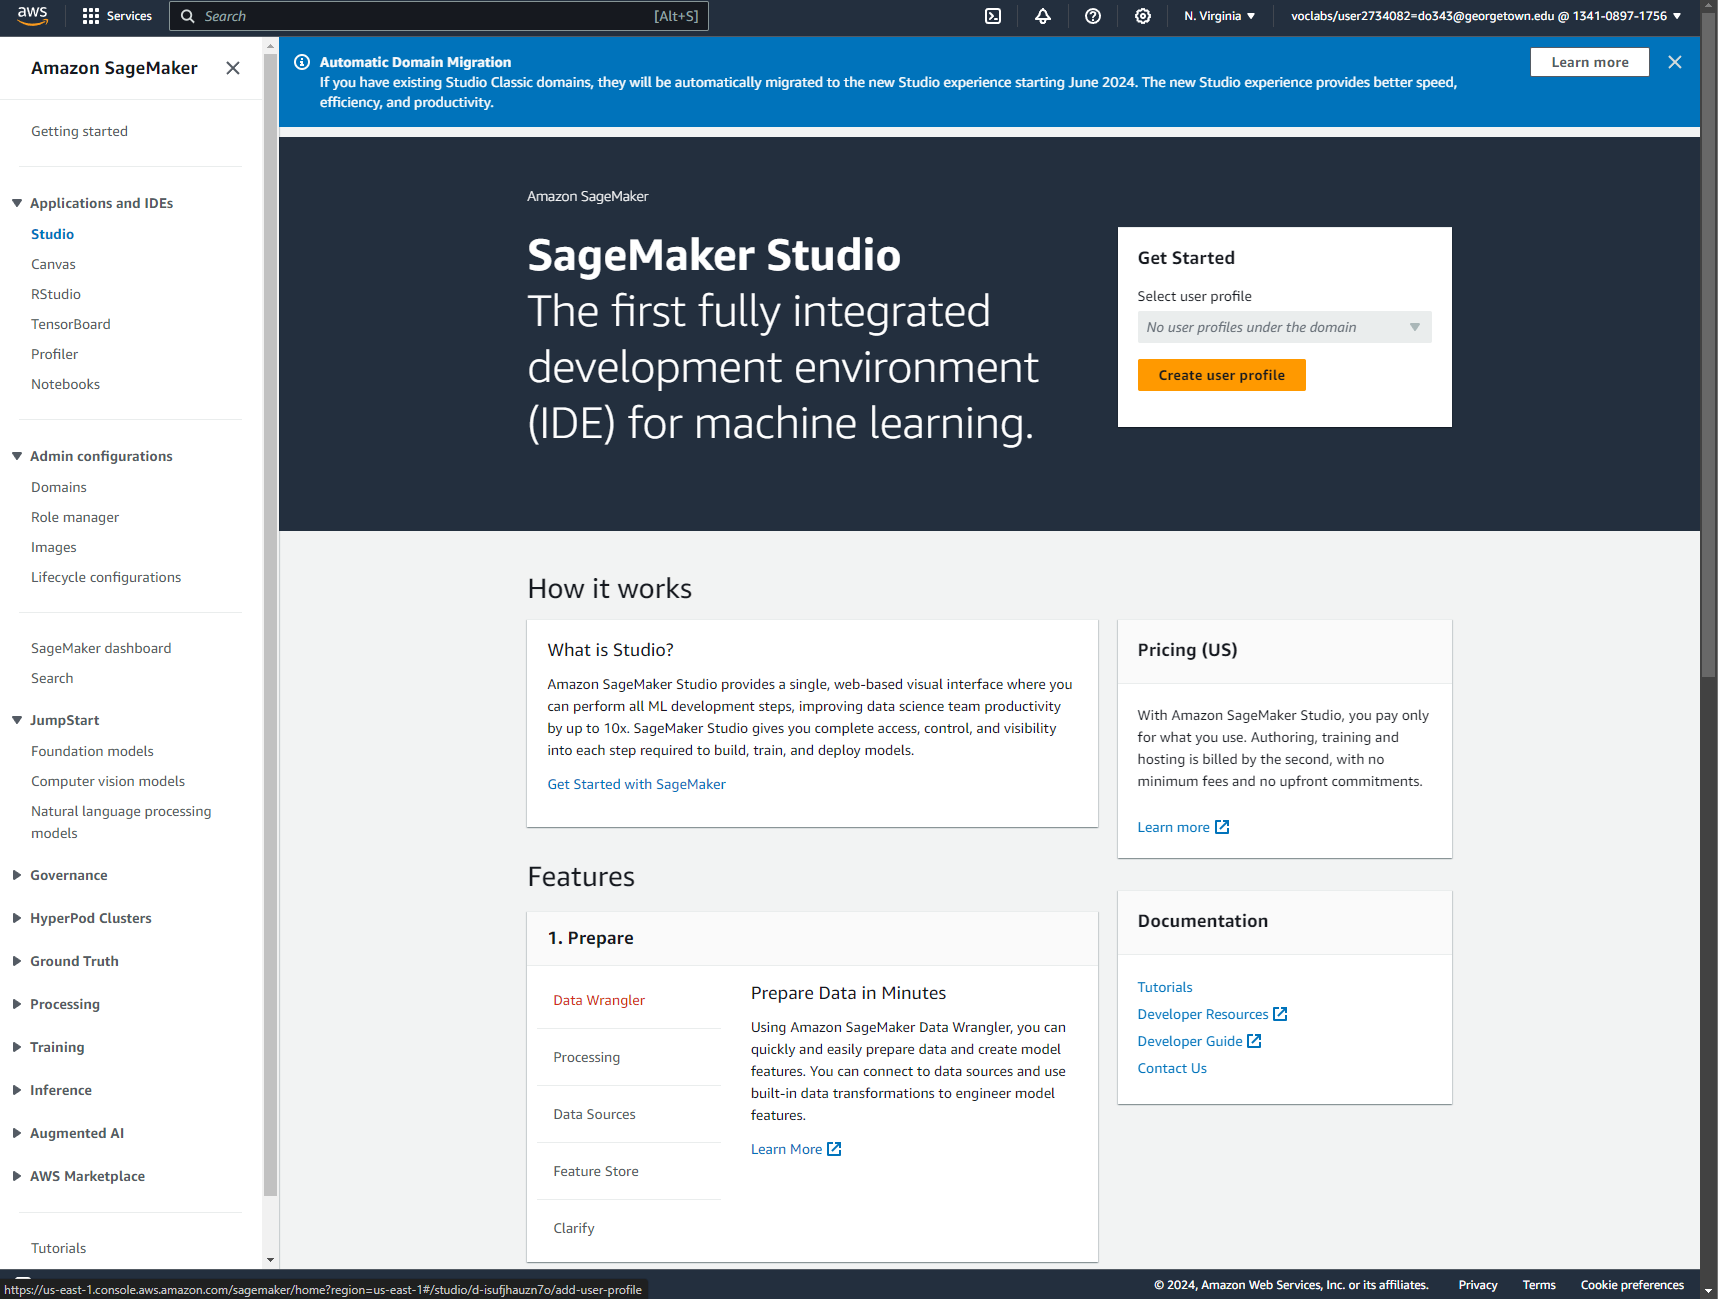The image size is (1718, 1299).
Task: Open Cookie preferences in the footer
Action: (1632, 1285)
